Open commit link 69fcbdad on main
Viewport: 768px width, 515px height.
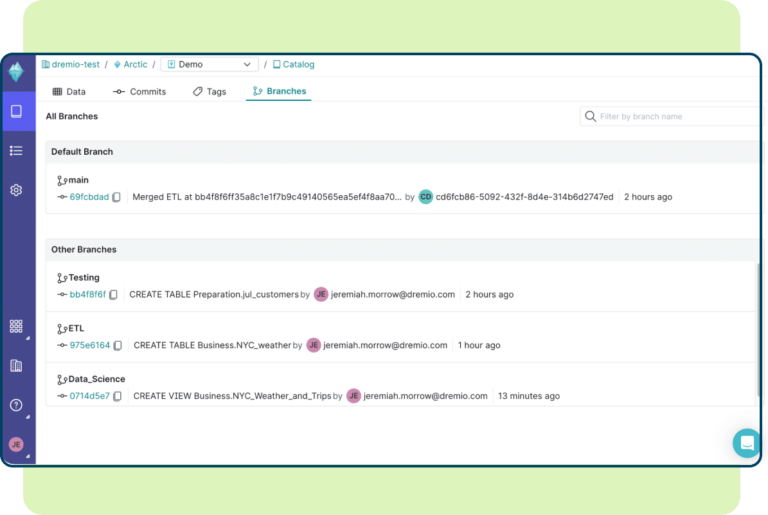click(89, 198)
